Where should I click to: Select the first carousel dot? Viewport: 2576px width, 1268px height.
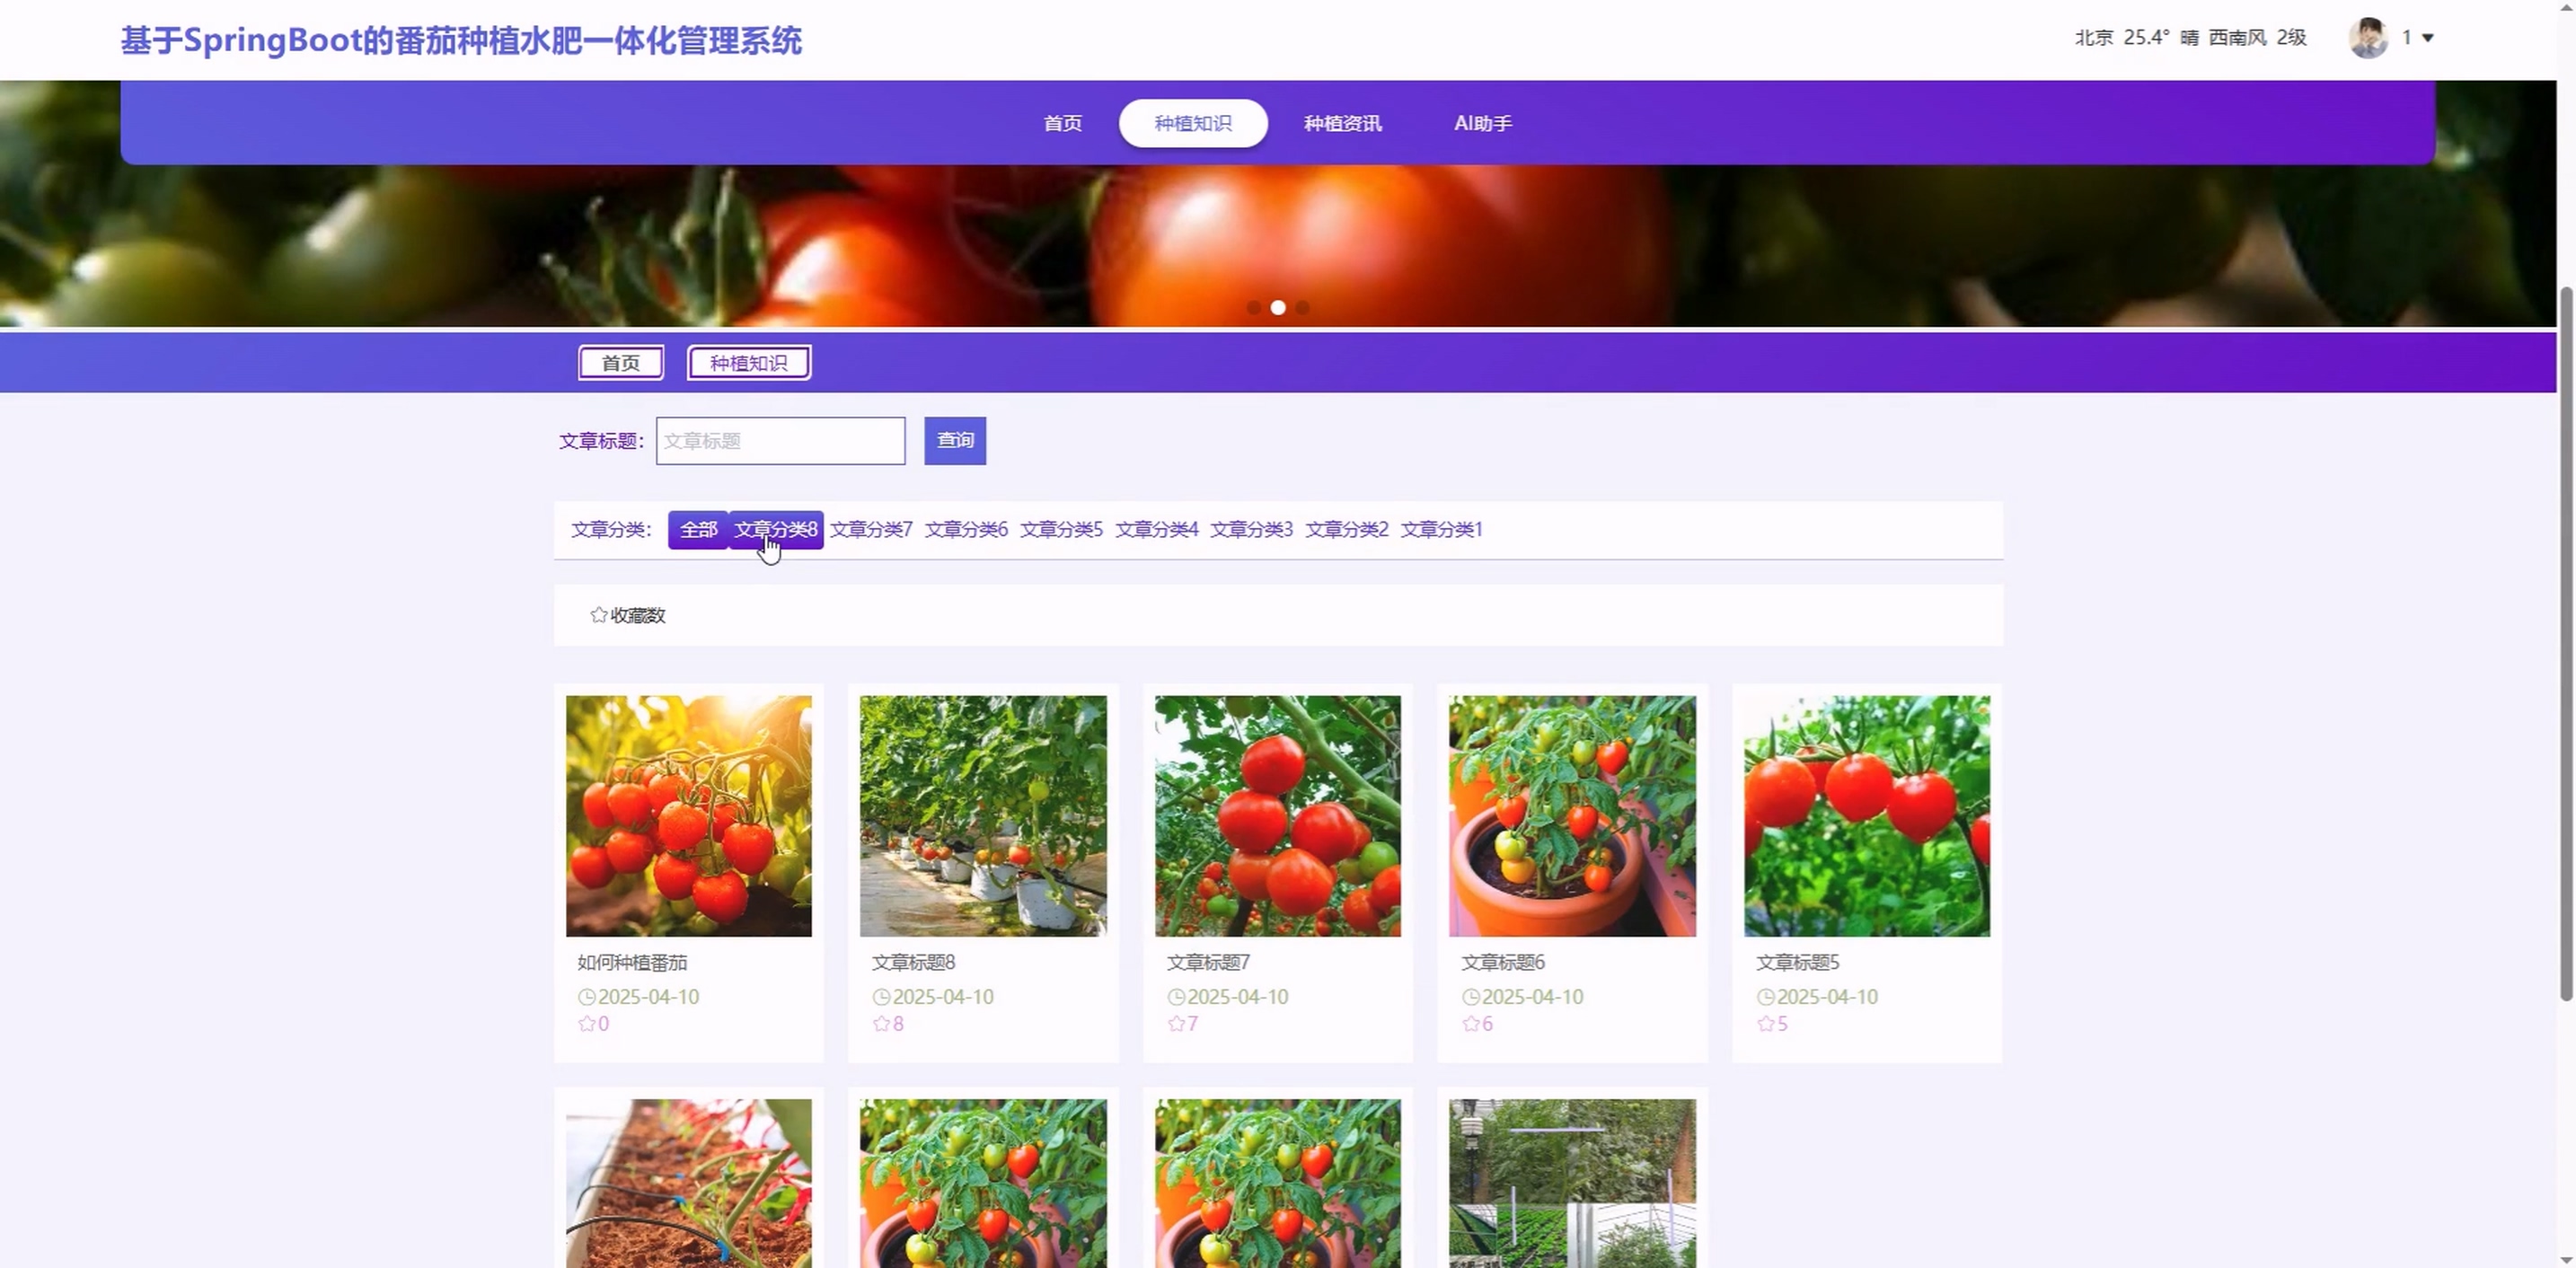[1254, 308]
